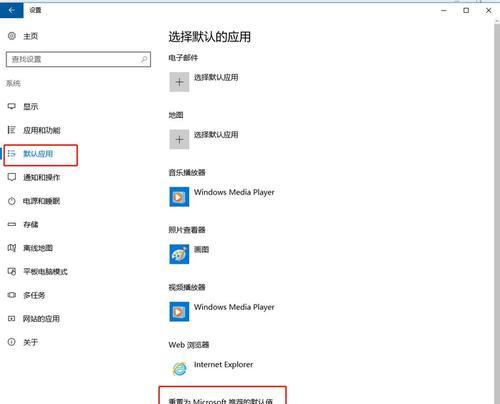Change music player Windows Media Player label
This screenshot has width=500, height=404.
pyautogui.click(x=234, y=192)
